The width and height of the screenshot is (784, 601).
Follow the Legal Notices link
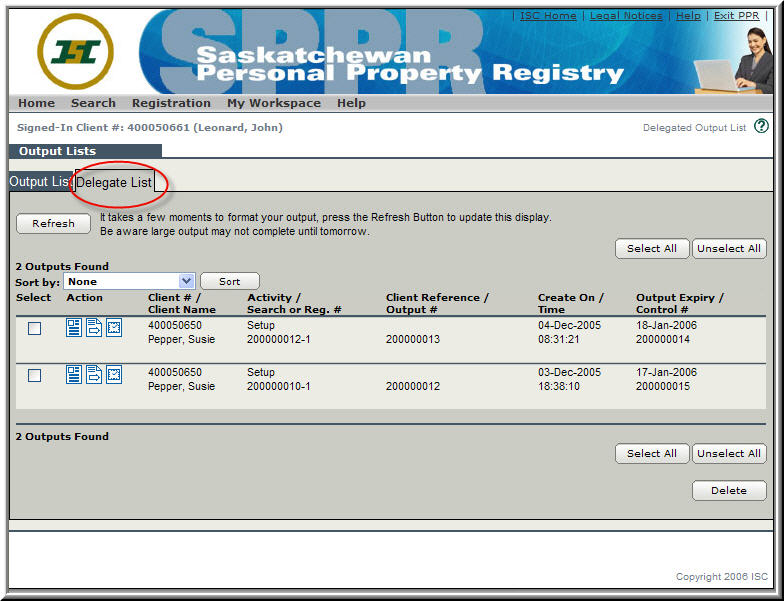coord(626,16)
